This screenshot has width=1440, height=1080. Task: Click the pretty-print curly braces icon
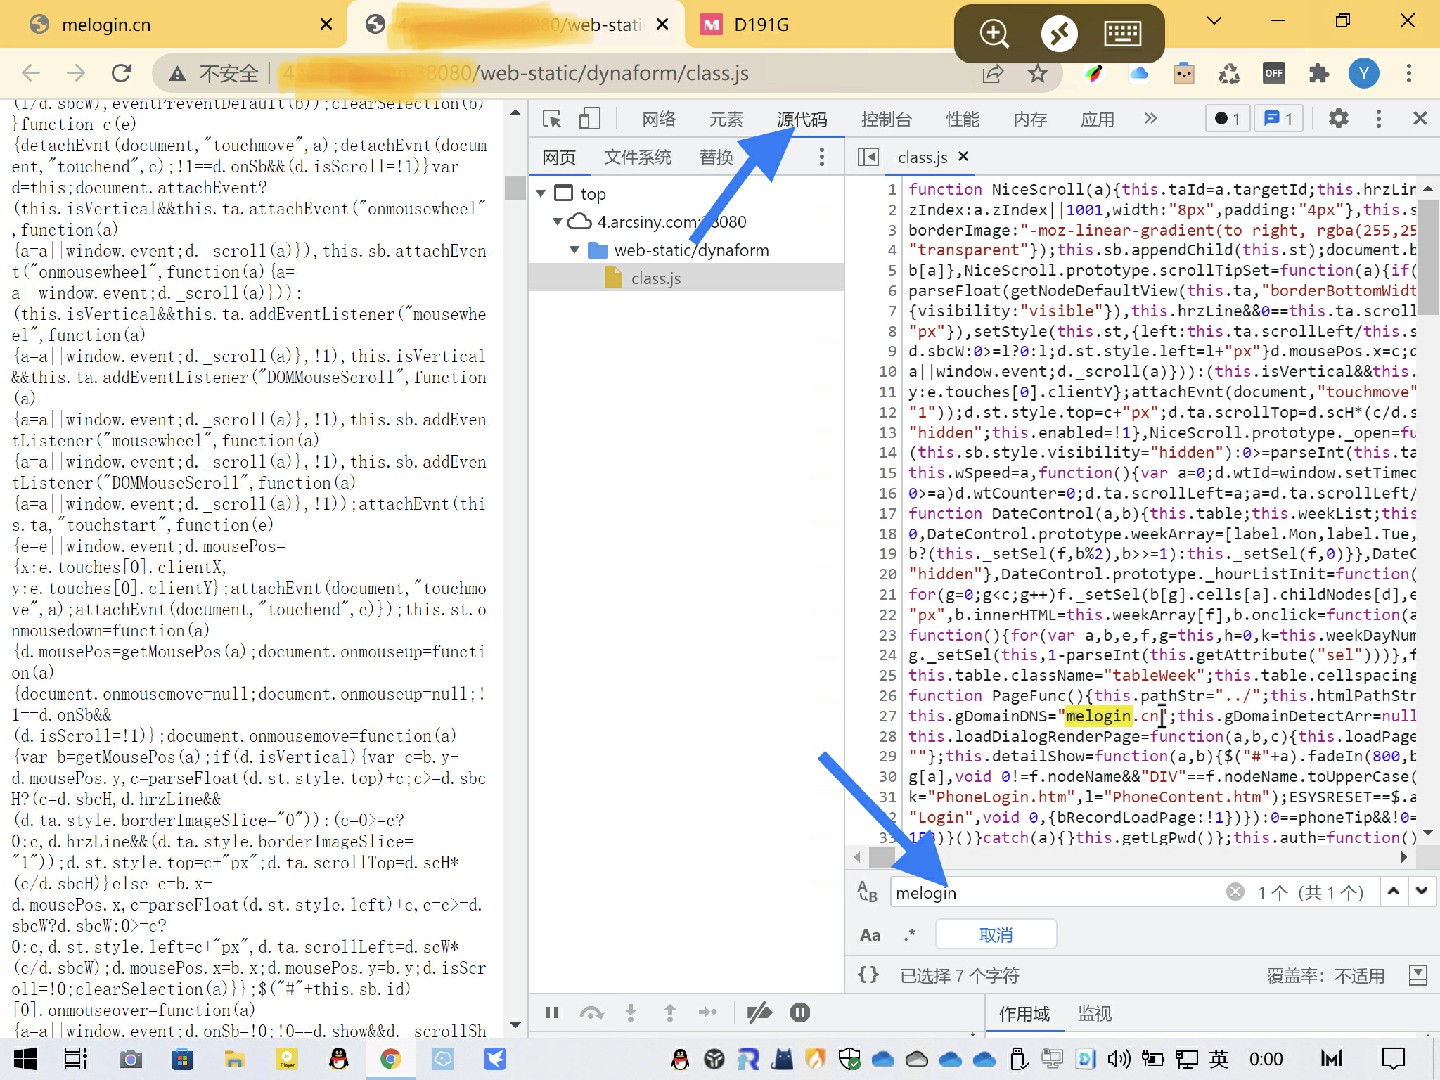click(868, 975)
